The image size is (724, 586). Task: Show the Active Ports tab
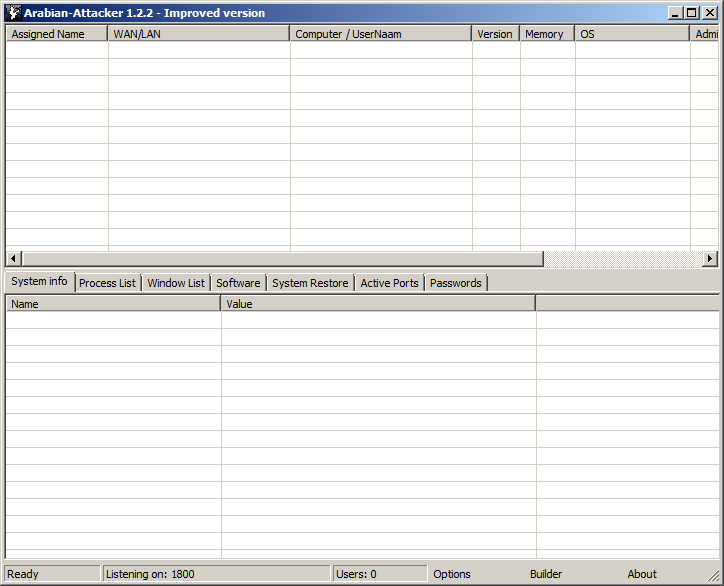pos(389,283)
